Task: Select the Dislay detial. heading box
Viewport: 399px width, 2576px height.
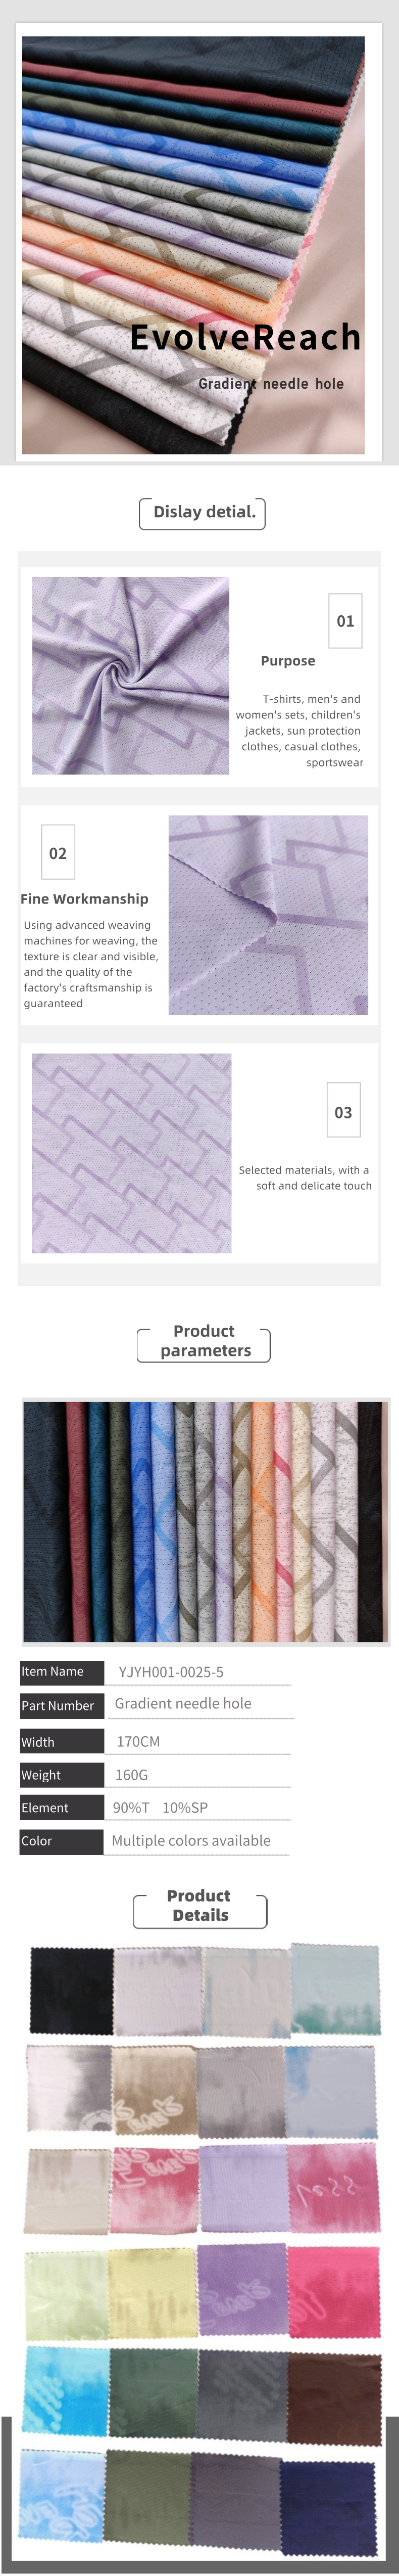Action: point(203,513)
